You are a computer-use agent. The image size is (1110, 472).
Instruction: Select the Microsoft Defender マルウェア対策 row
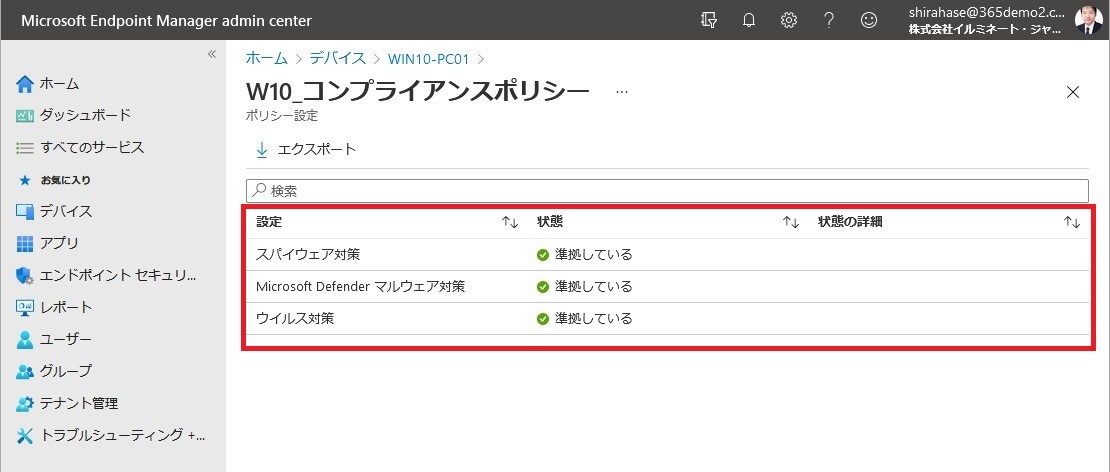coord(667,287)
